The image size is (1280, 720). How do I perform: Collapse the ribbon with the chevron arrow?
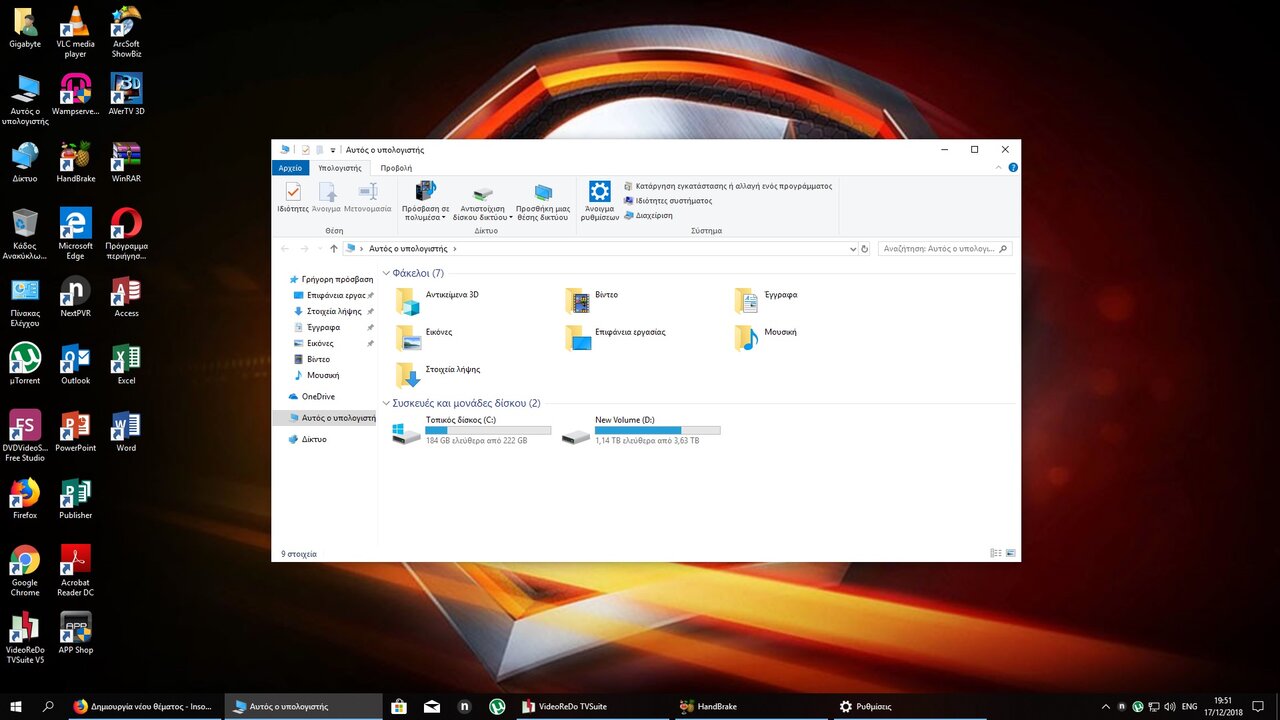[1001, 168]
